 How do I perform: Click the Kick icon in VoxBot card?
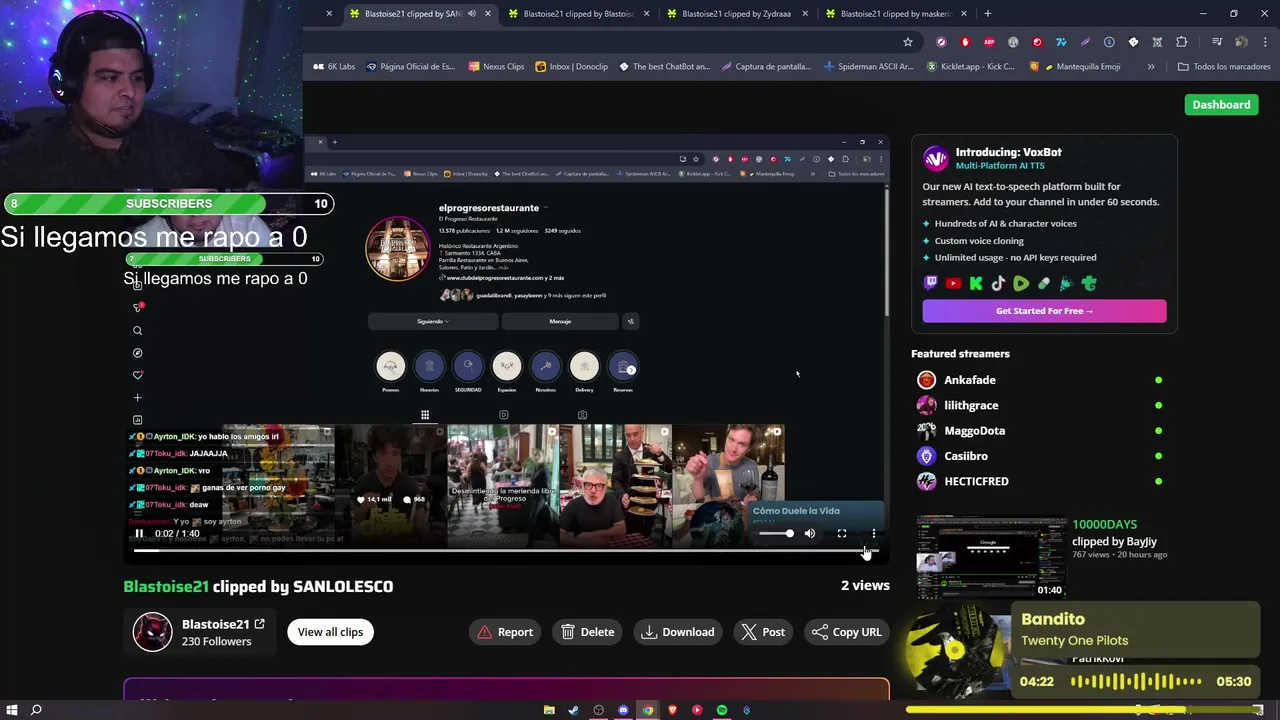976,284
